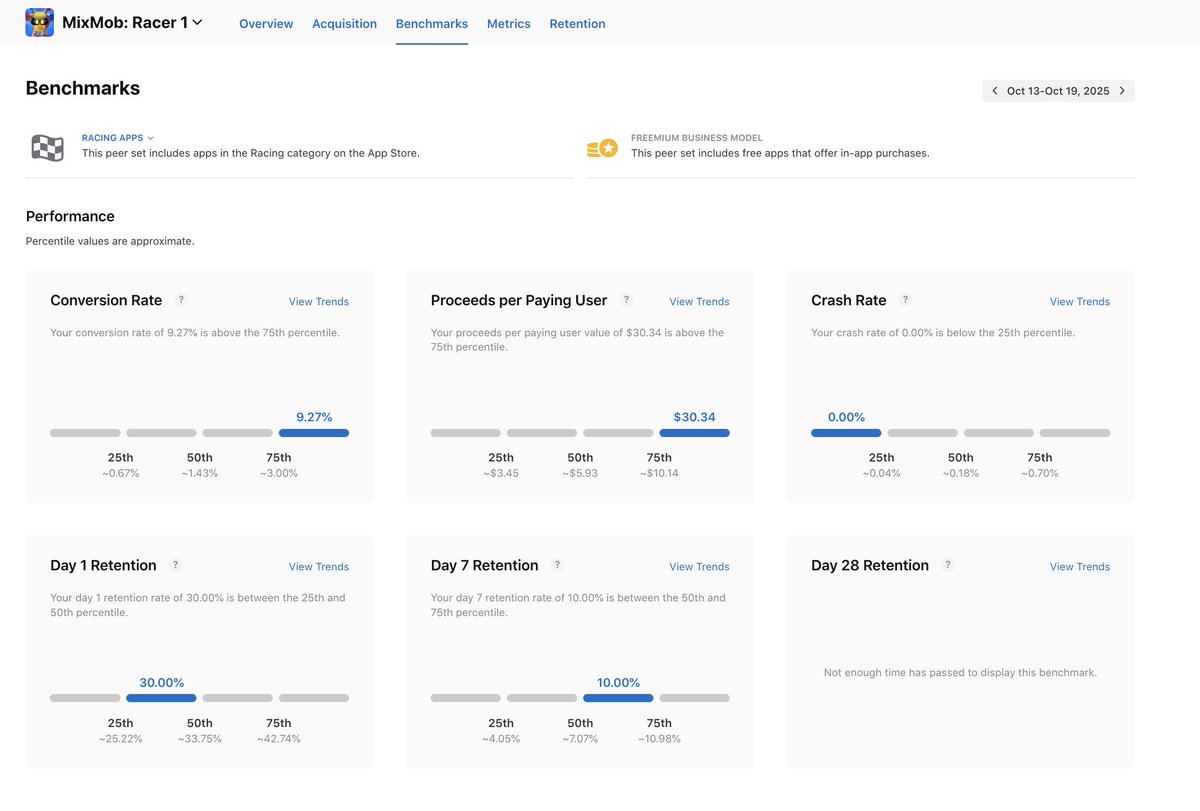Click the Day 1 Retention title
The height and width of the screenshot is (811, 1200).
[x=103, y=565]
